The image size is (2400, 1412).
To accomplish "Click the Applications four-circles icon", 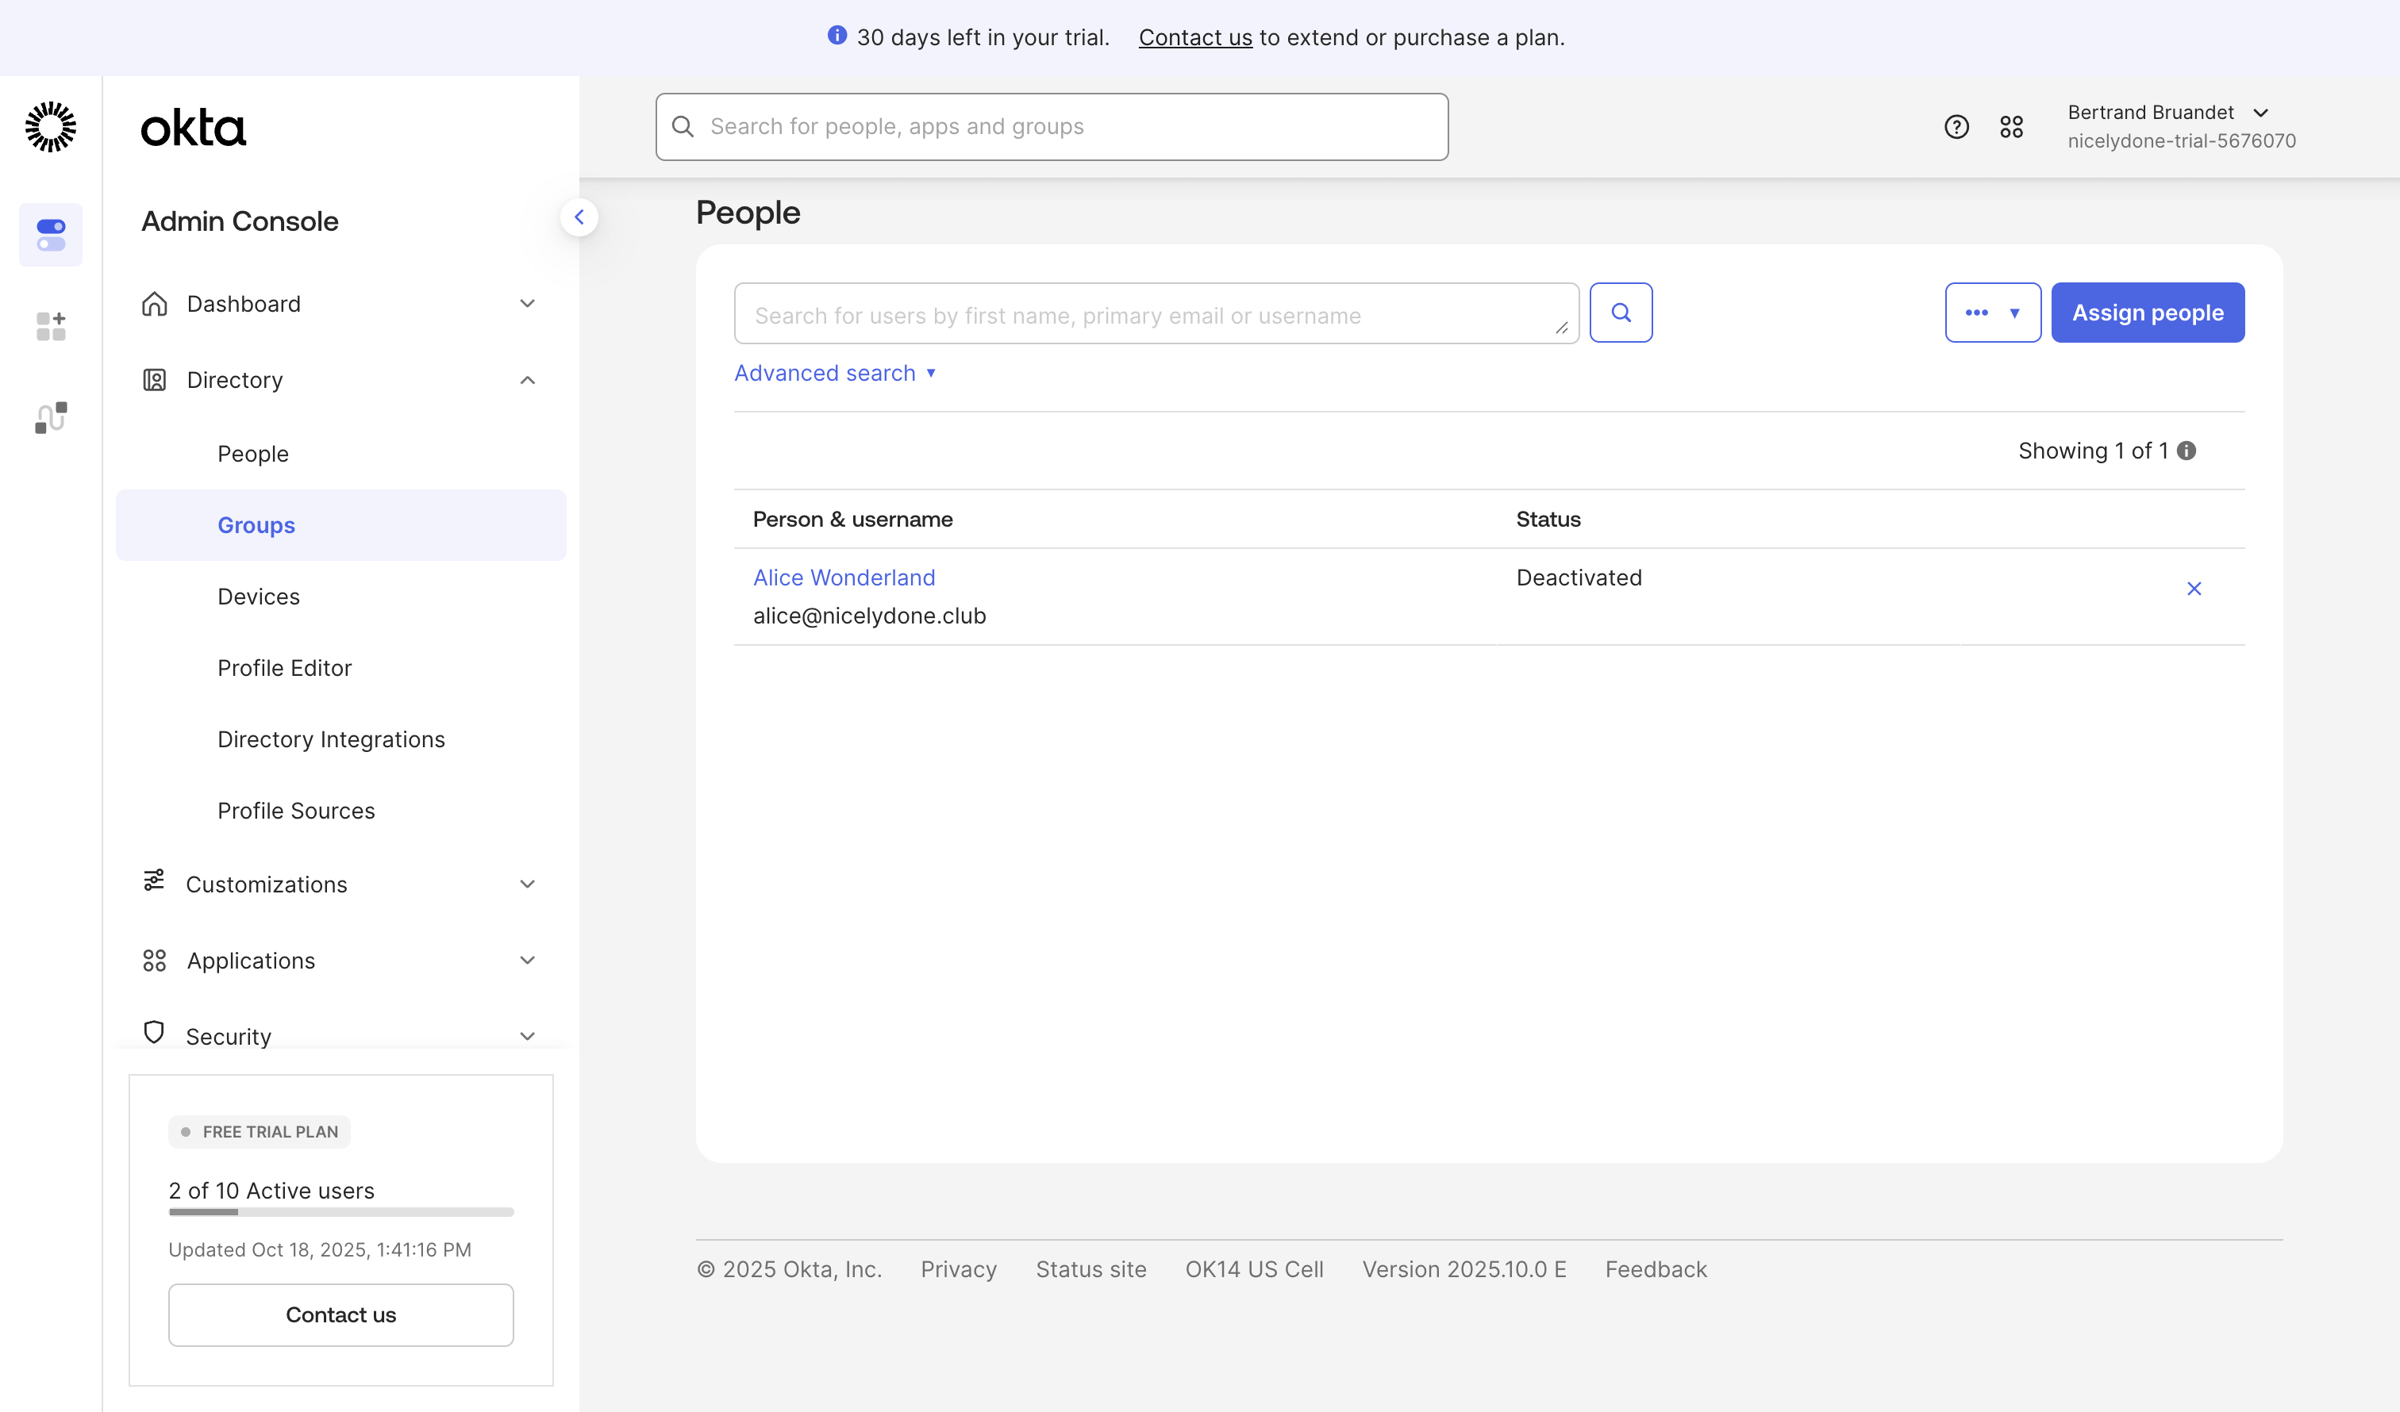I will click(154, 960).
